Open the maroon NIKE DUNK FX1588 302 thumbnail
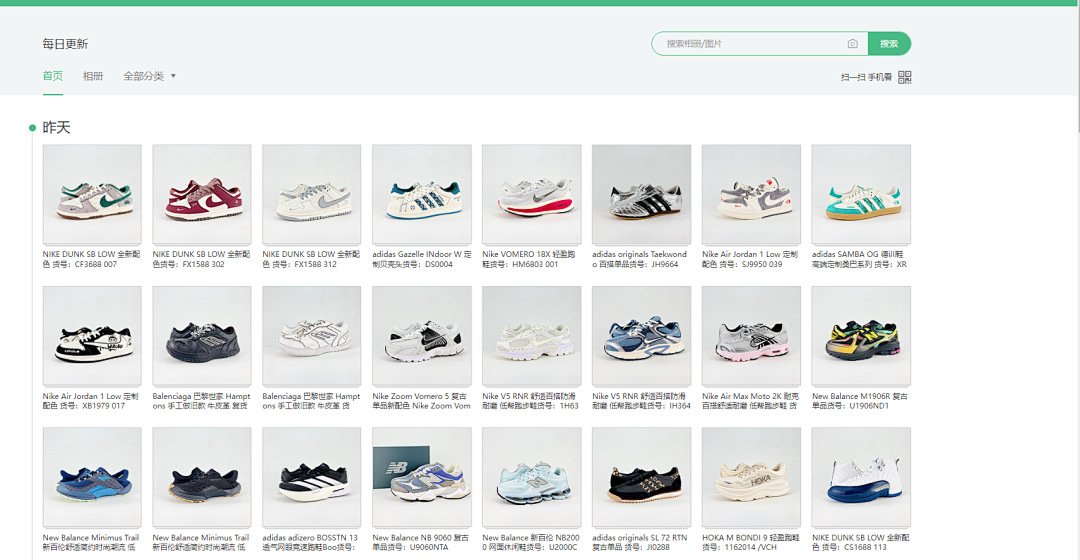Image resolution: width=1080 pixels, height=560 pixels. coord(202,194)
